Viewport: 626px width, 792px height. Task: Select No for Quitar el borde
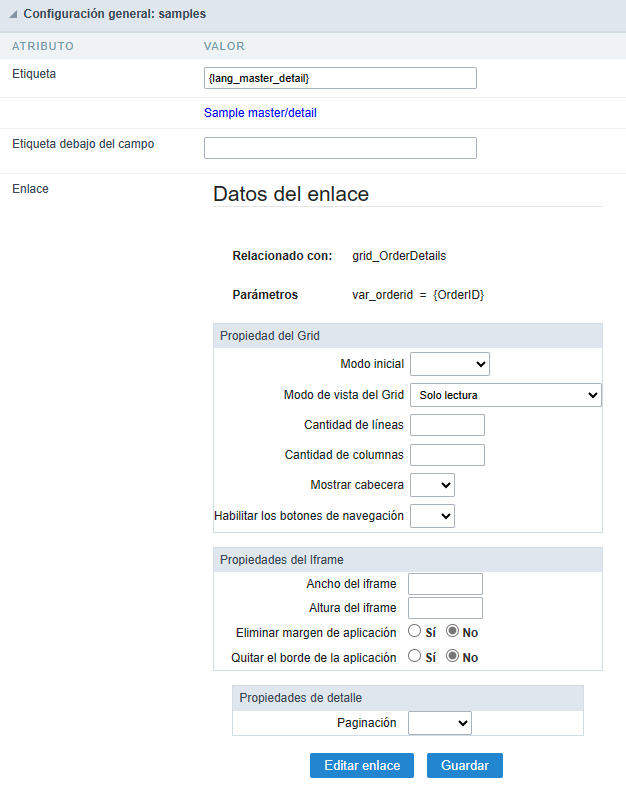coord(452,657)
